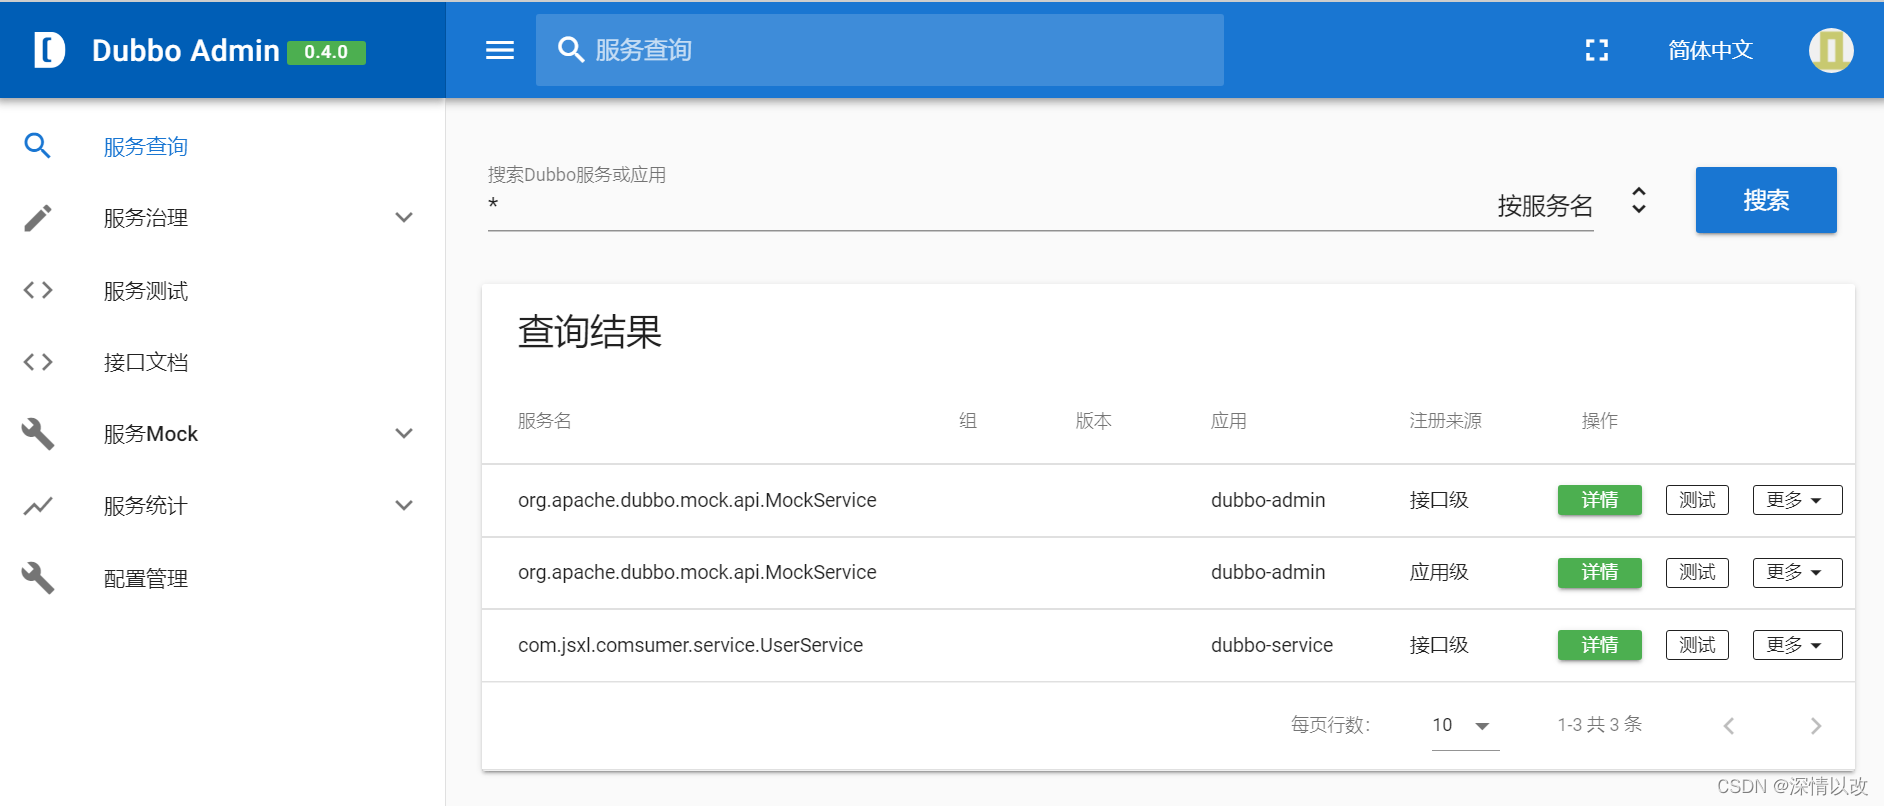
Task: Expand the 服务治理 submenu chevron
Action: (x=404, y=218)
